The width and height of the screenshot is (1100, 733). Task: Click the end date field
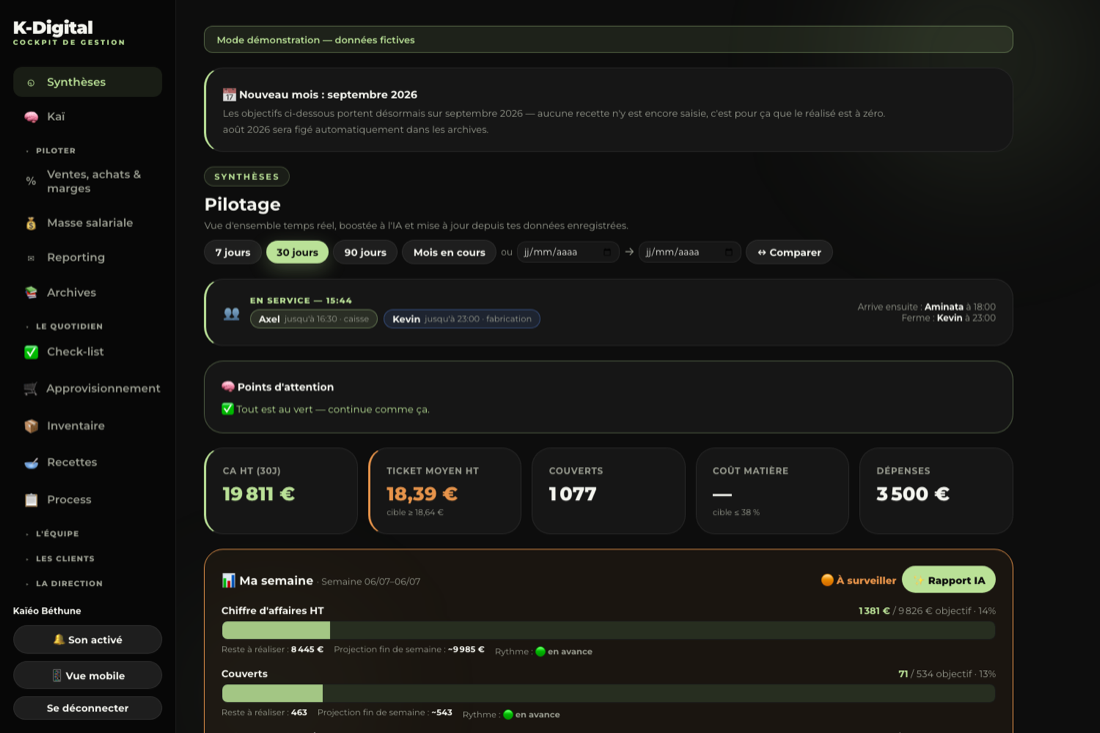pos(690,253)
